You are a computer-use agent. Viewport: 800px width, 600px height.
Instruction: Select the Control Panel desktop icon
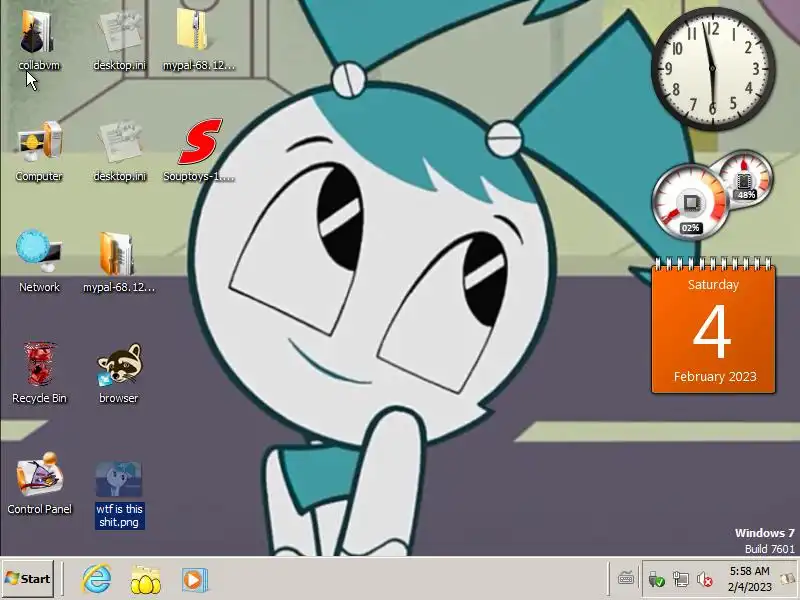point(39,476)
